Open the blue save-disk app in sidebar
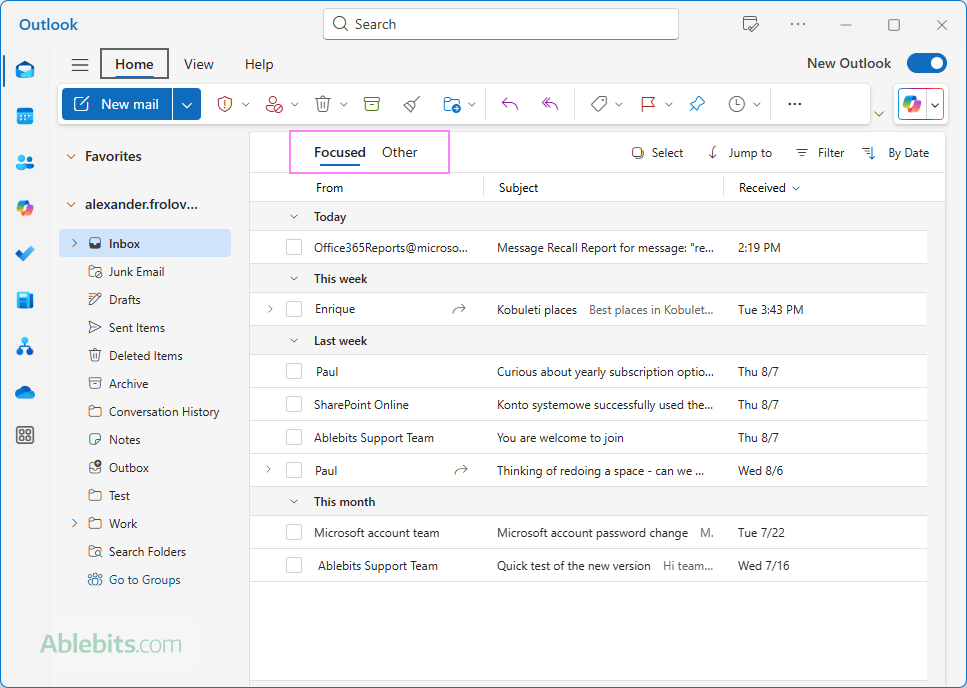 (25, 300)
